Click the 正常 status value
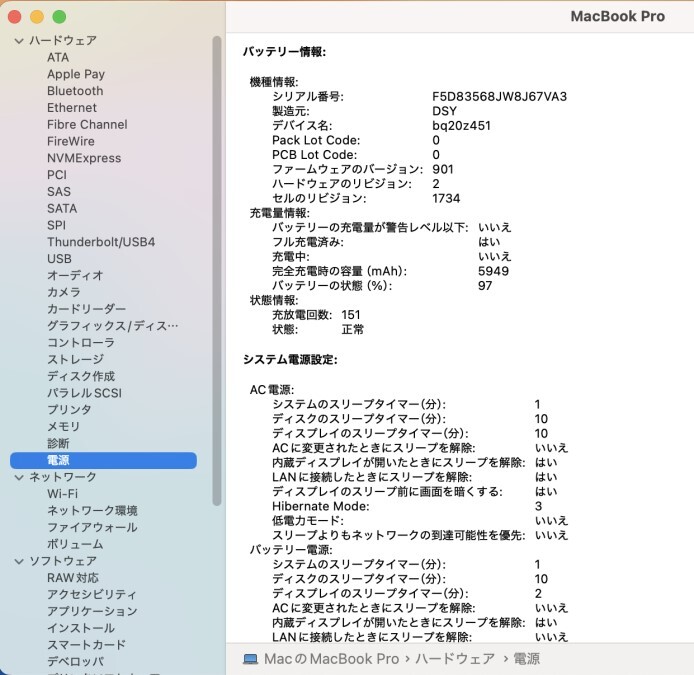The width and height of the screenshot is (694, 675). 352,330
